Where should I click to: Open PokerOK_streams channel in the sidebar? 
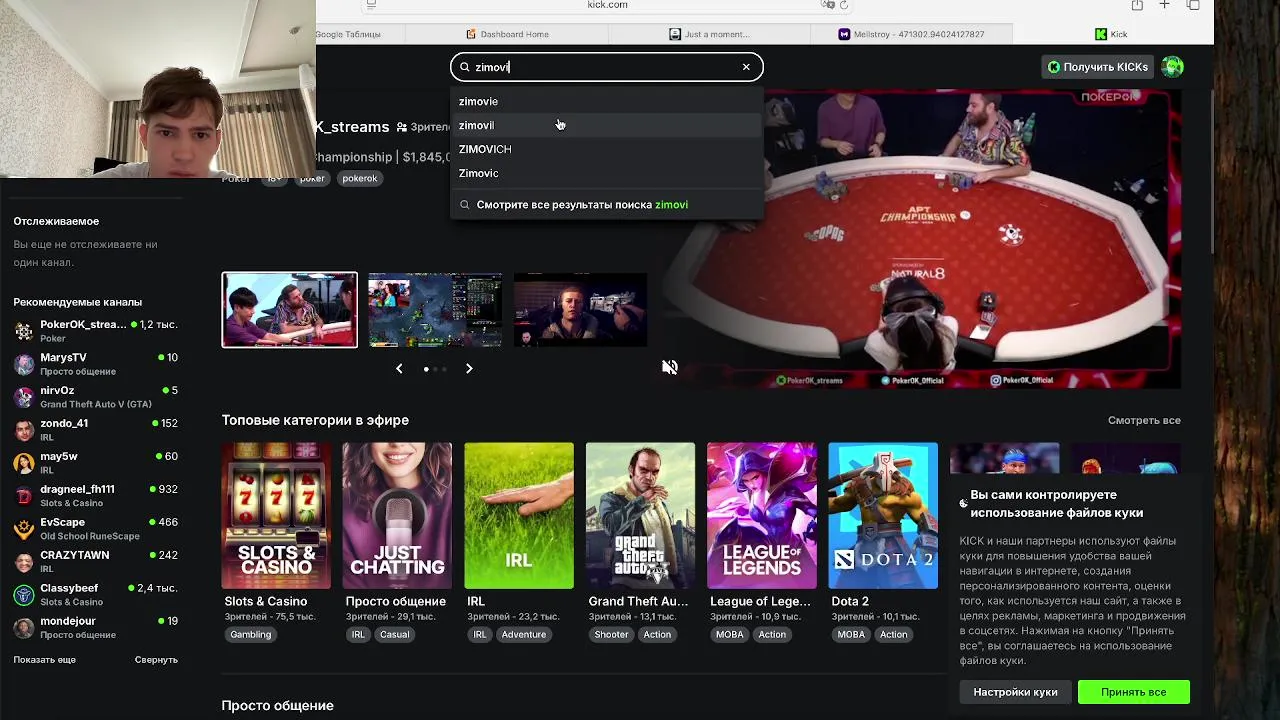[x=96, y=330]
